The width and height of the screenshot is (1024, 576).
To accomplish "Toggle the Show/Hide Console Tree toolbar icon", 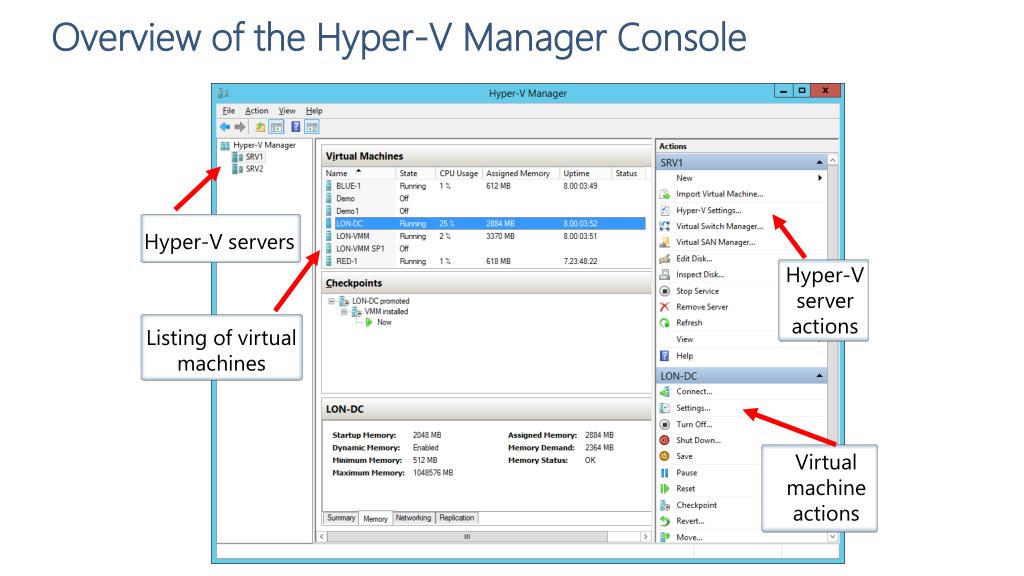I will click(x=276, y=127).
